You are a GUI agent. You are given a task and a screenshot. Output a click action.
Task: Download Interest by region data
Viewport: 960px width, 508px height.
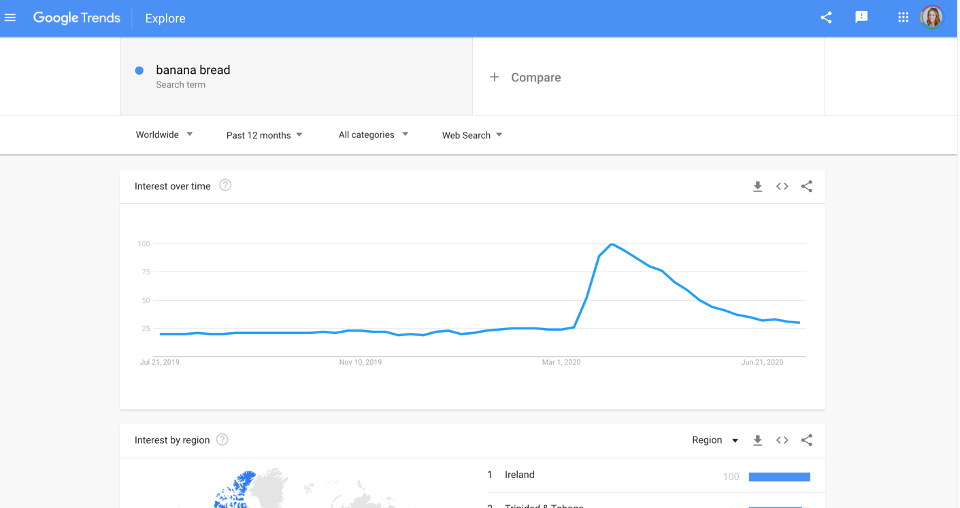[758, 440]
